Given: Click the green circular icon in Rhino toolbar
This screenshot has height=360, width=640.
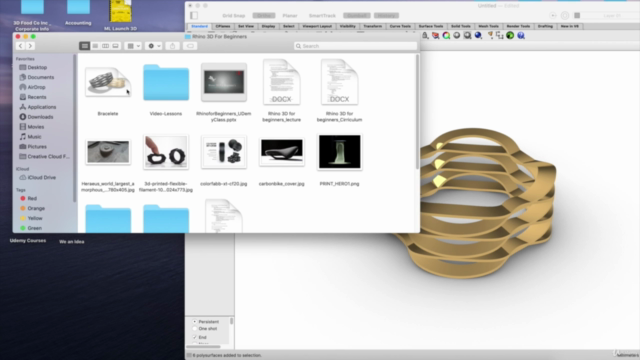Looking at the screenshot, I should 510,36.
